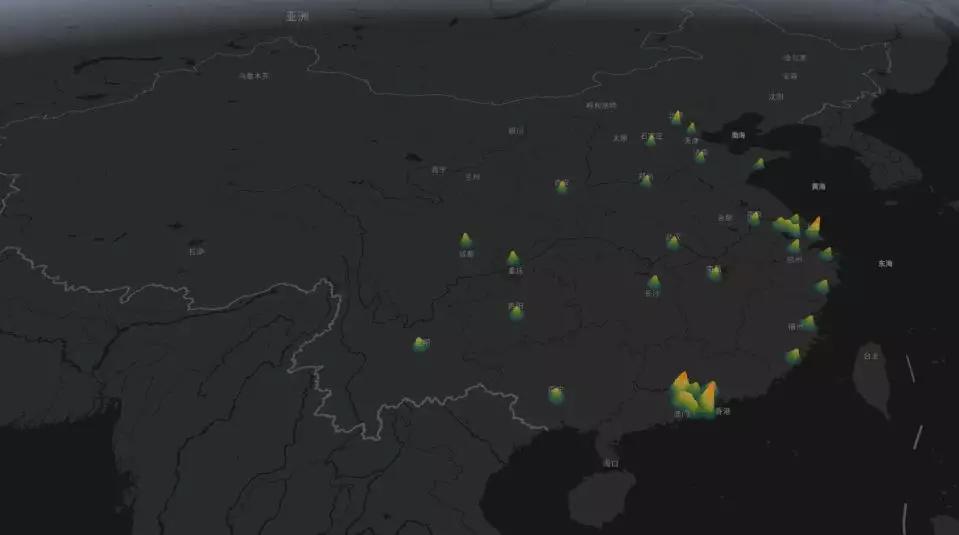Select the data spike above the 重庆 label
Viewport: 959px width, 535px height.
point(513,258)
